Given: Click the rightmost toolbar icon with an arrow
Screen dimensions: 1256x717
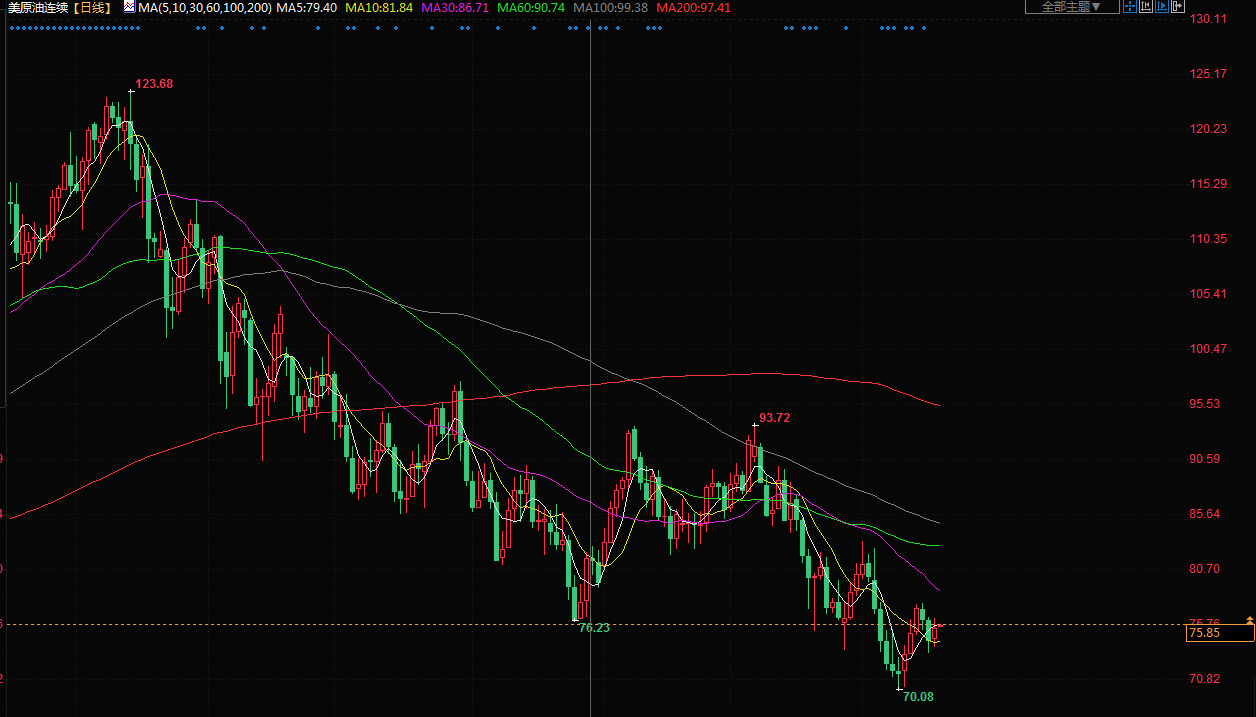Looking at the screenshot, I should pyautogui.click(x=1177, y=7).
